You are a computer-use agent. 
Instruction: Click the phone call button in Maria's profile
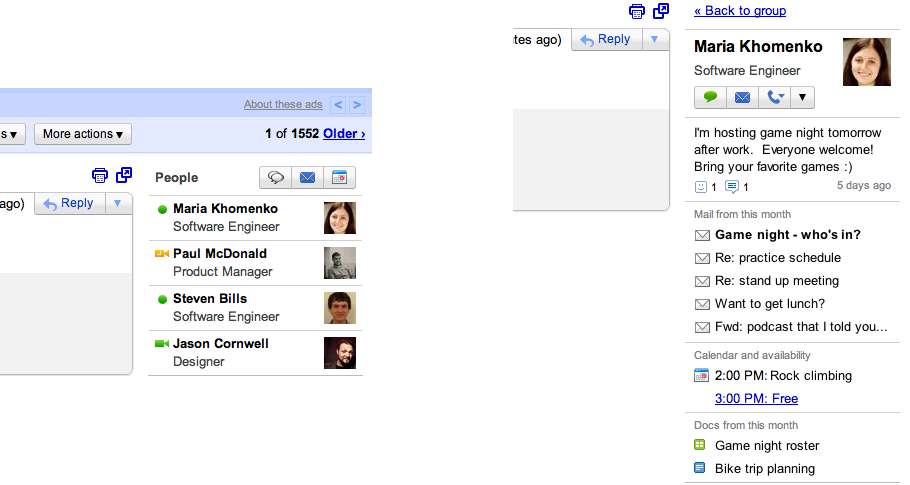[x=771, y=97]
